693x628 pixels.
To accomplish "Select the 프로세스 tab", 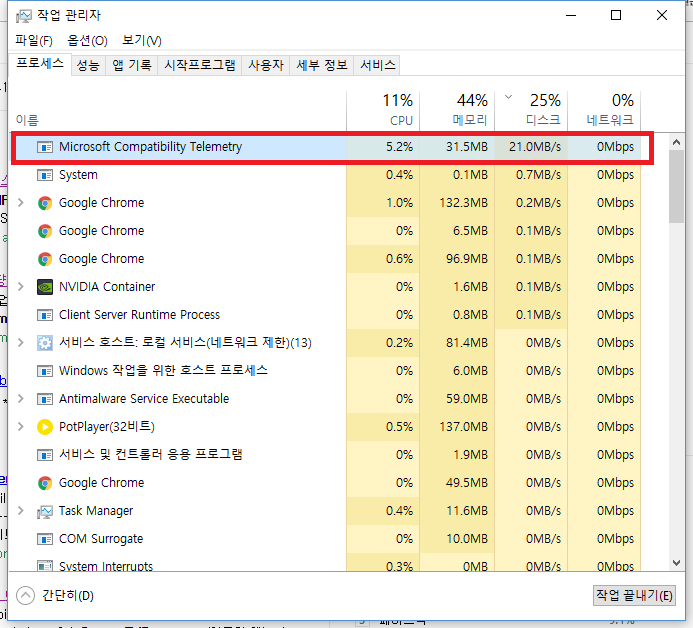I will (x=40, y=64).
